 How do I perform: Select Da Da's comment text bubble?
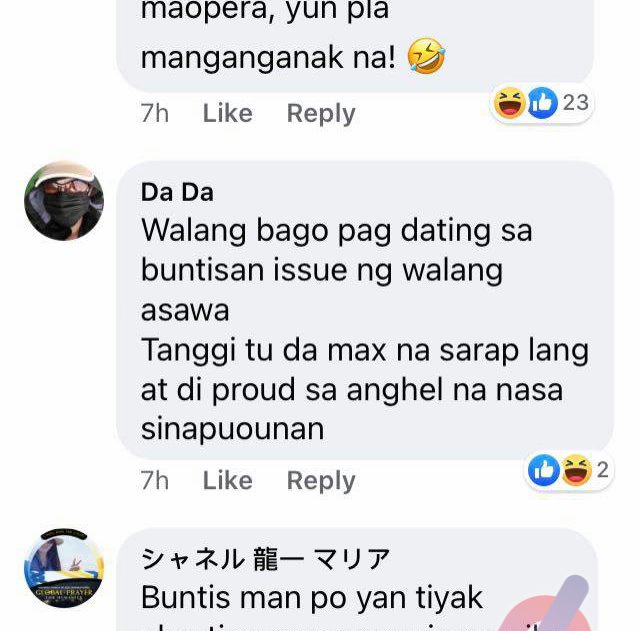pyautogui.click(x=365, y=310)
